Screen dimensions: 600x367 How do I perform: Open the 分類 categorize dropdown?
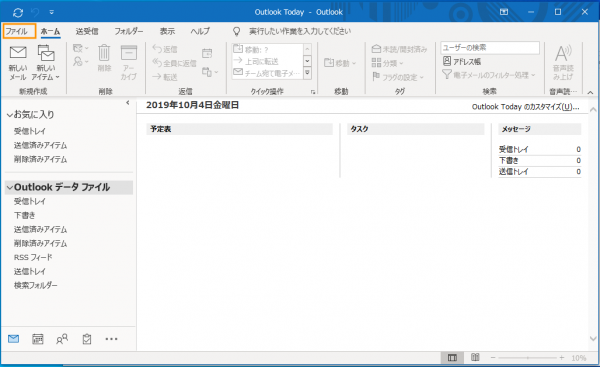click(x=387, y=63)
